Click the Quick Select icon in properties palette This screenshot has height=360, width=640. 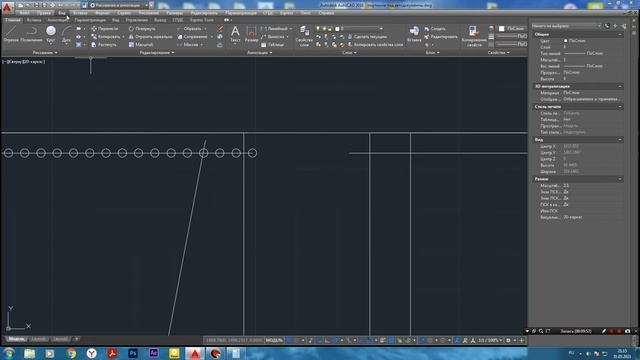point(623,26)
